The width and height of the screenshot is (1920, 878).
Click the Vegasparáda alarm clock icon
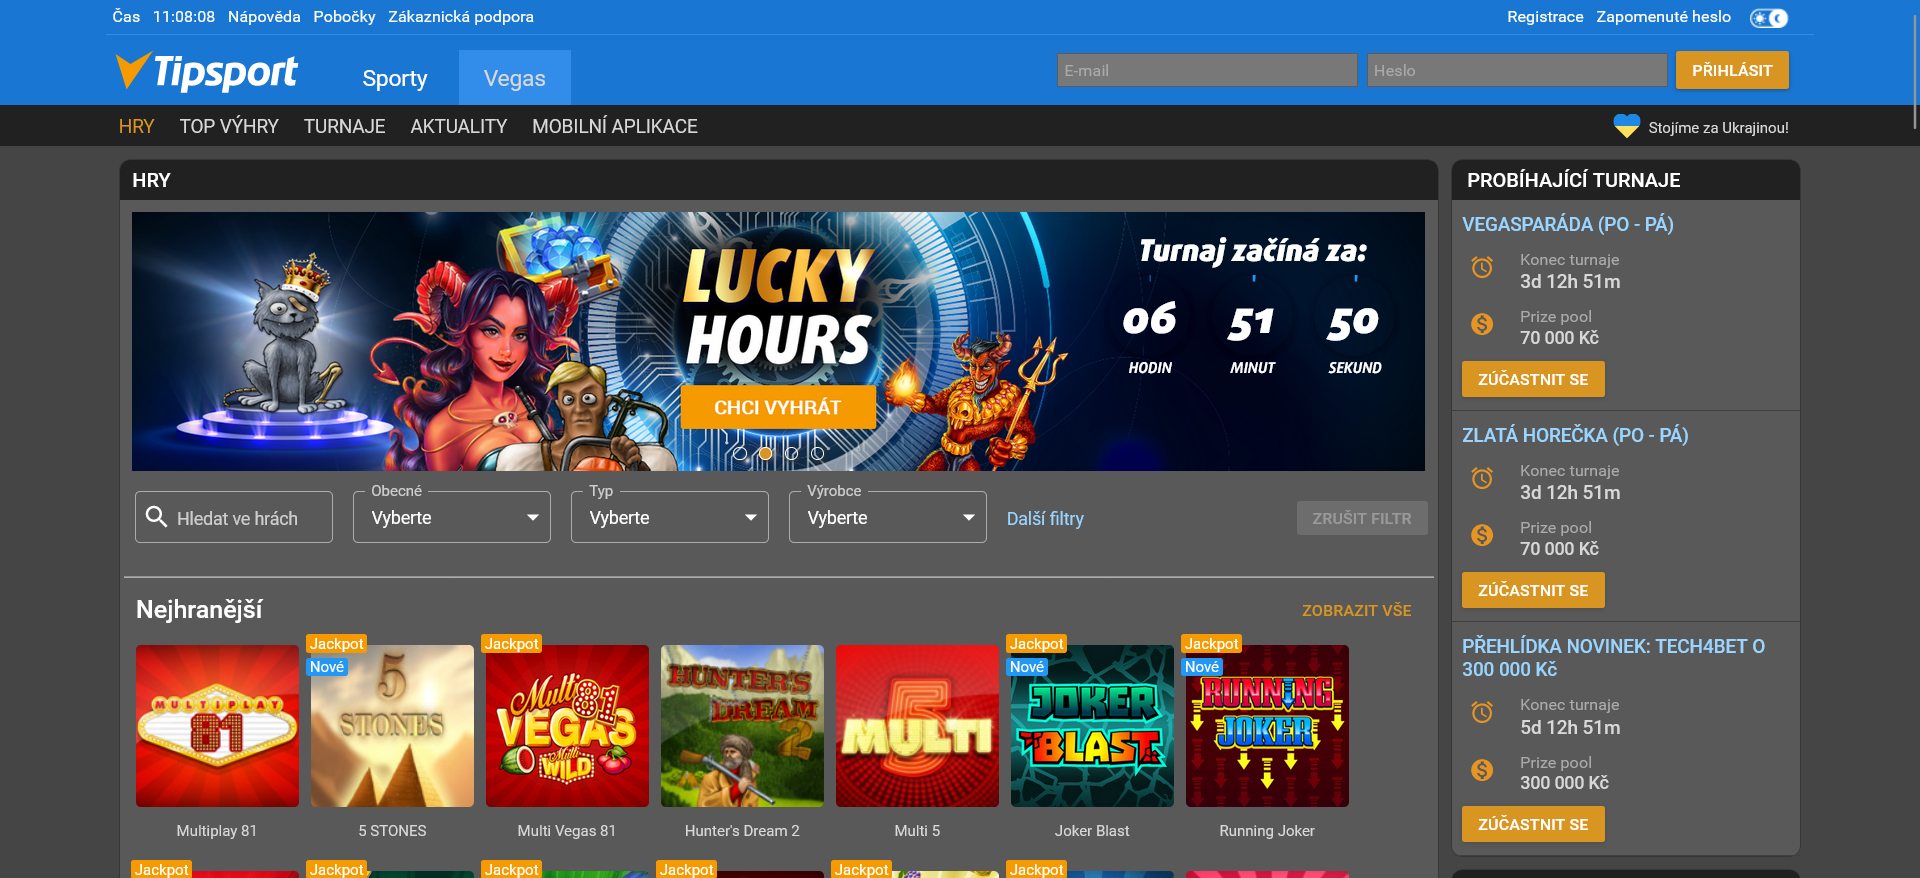pos(1482,267)
